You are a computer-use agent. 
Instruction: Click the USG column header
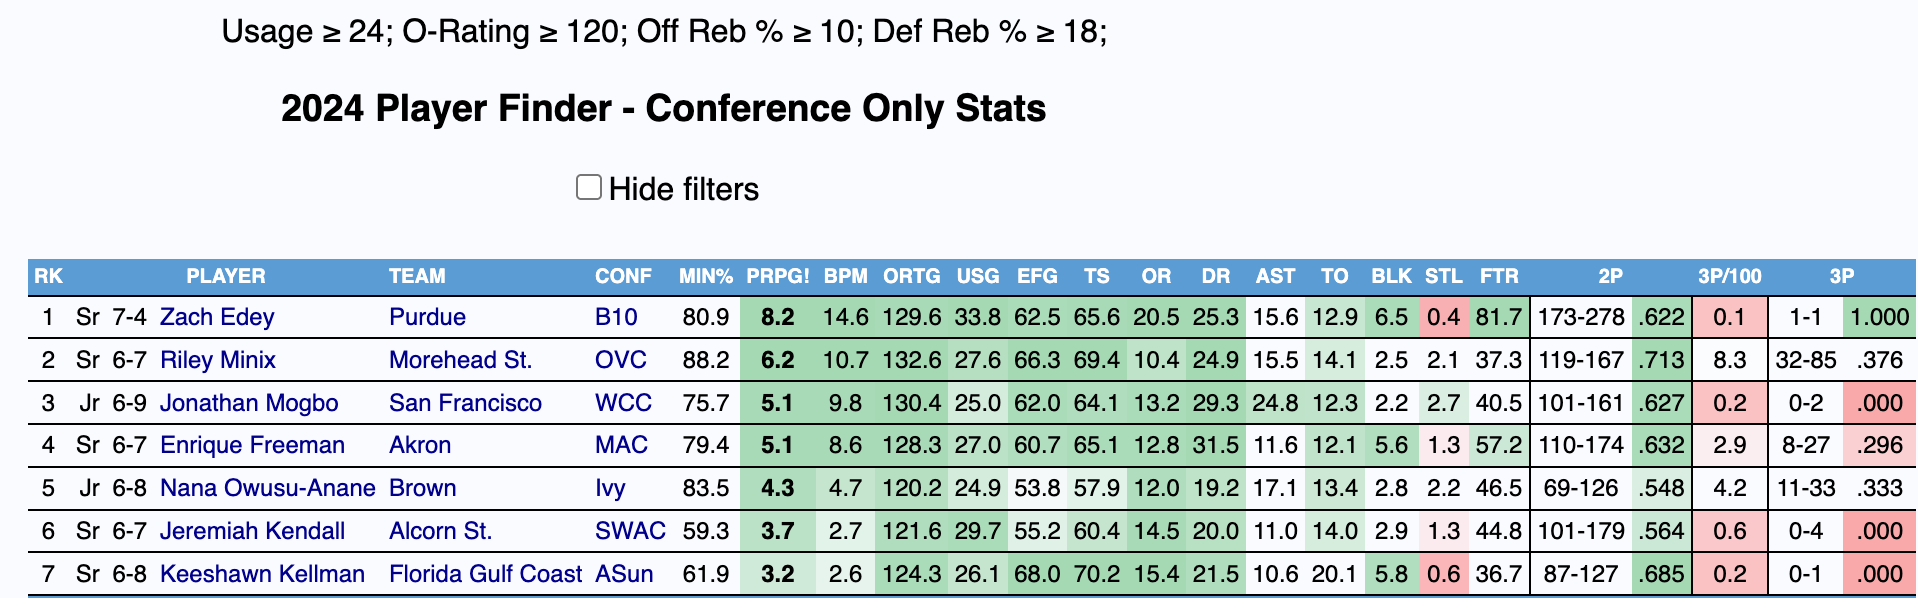(x=977, y=276)
